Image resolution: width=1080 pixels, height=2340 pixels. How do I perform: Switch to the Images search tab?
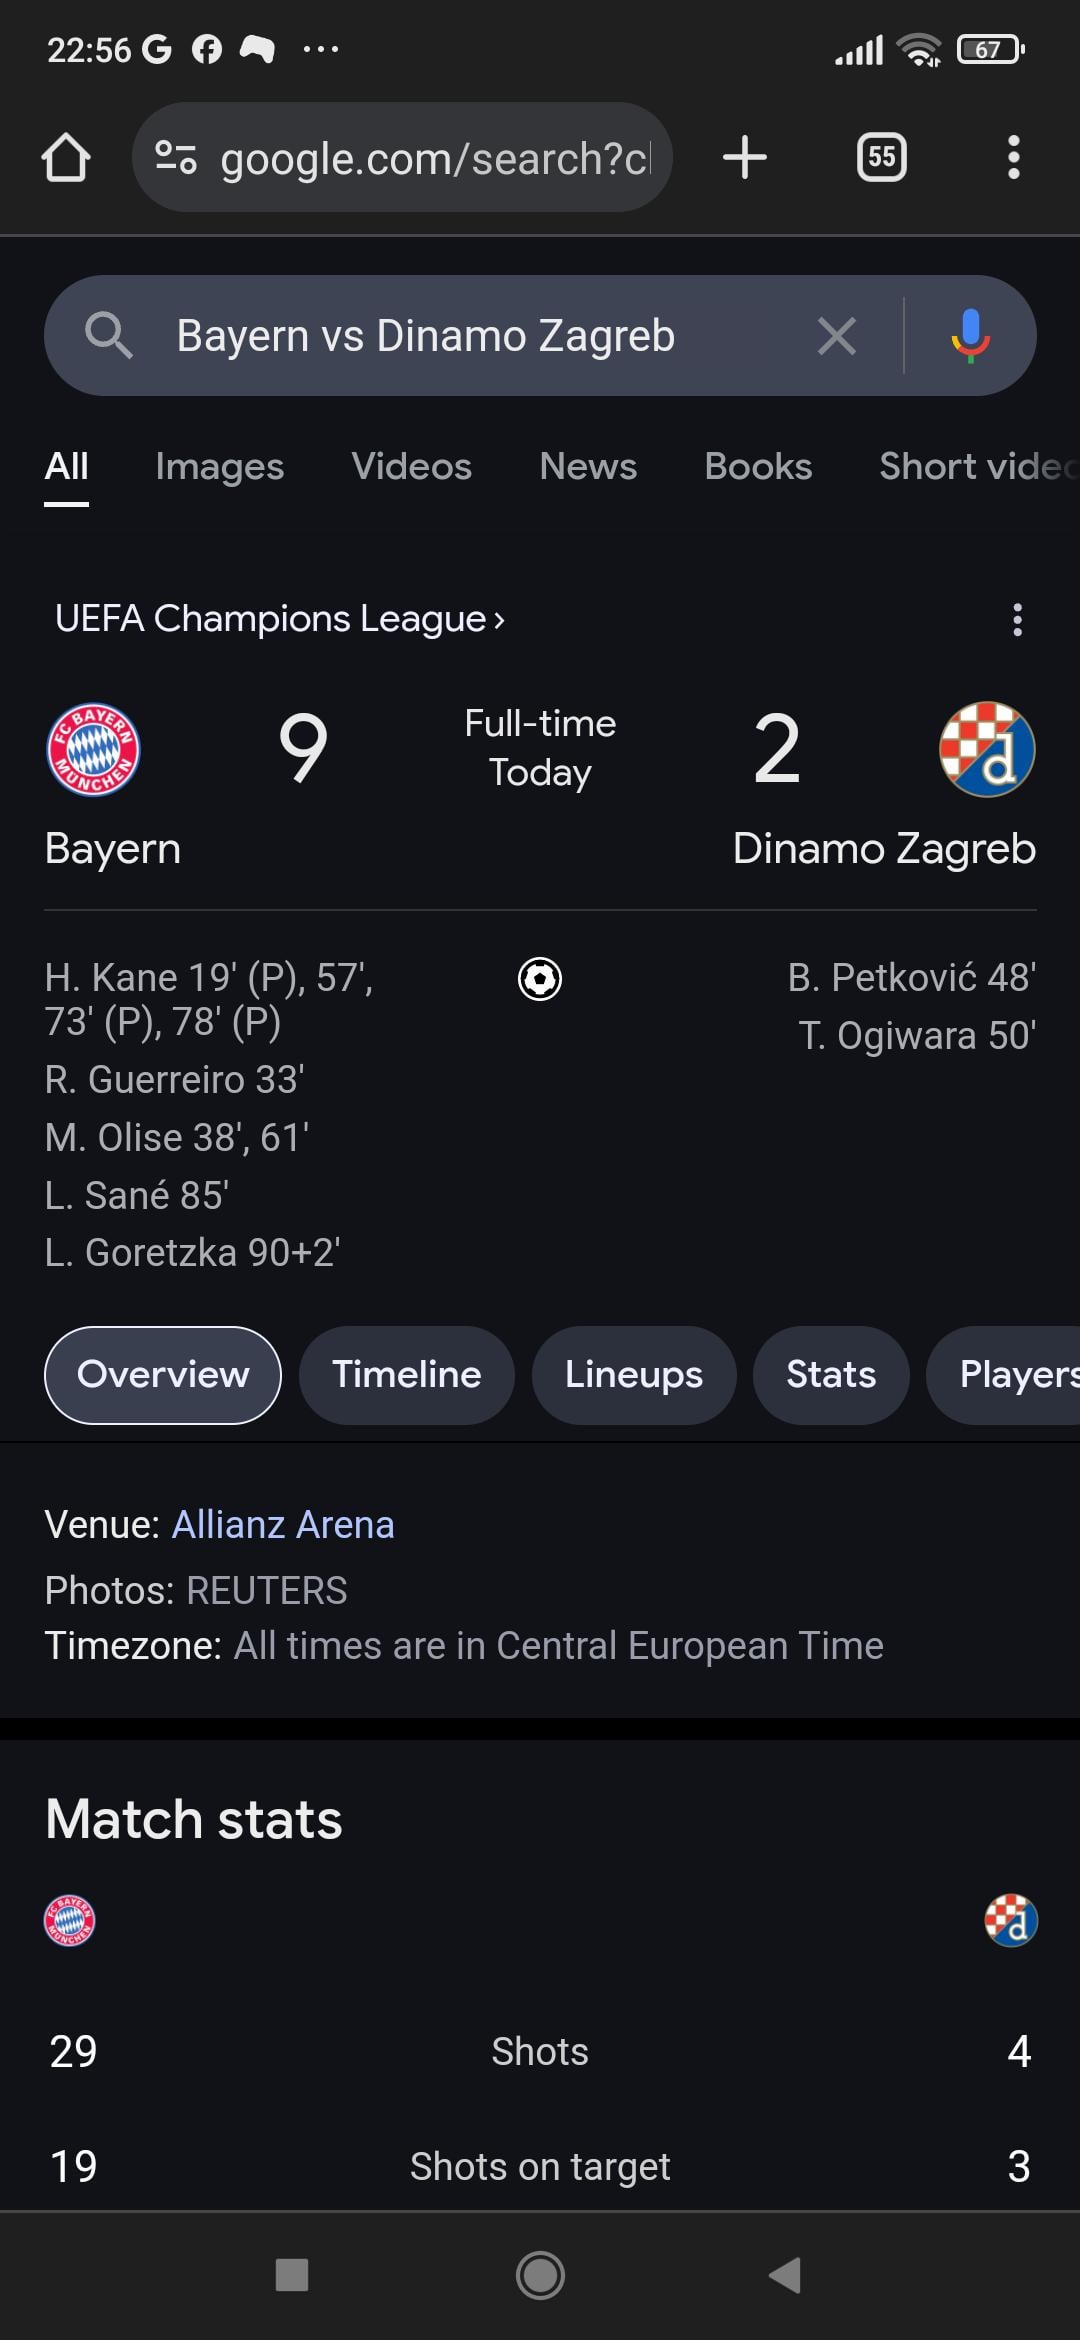pyautogui.click(x=219, y=467)
